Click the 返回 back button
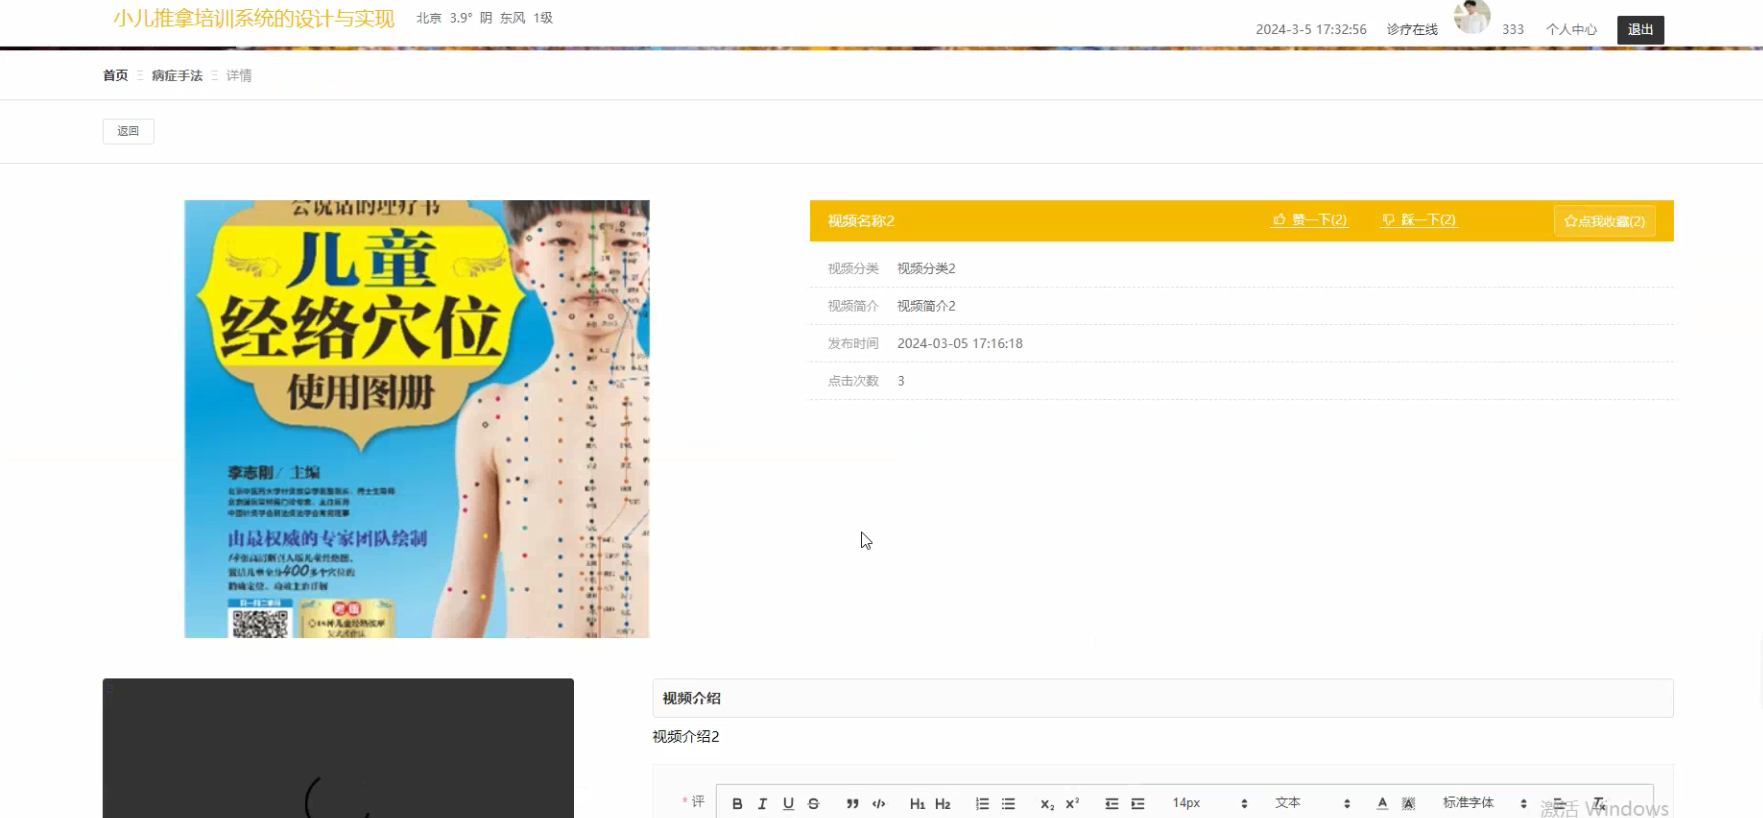This screenshot has width=1763, height=818. [x=128, y=131]
